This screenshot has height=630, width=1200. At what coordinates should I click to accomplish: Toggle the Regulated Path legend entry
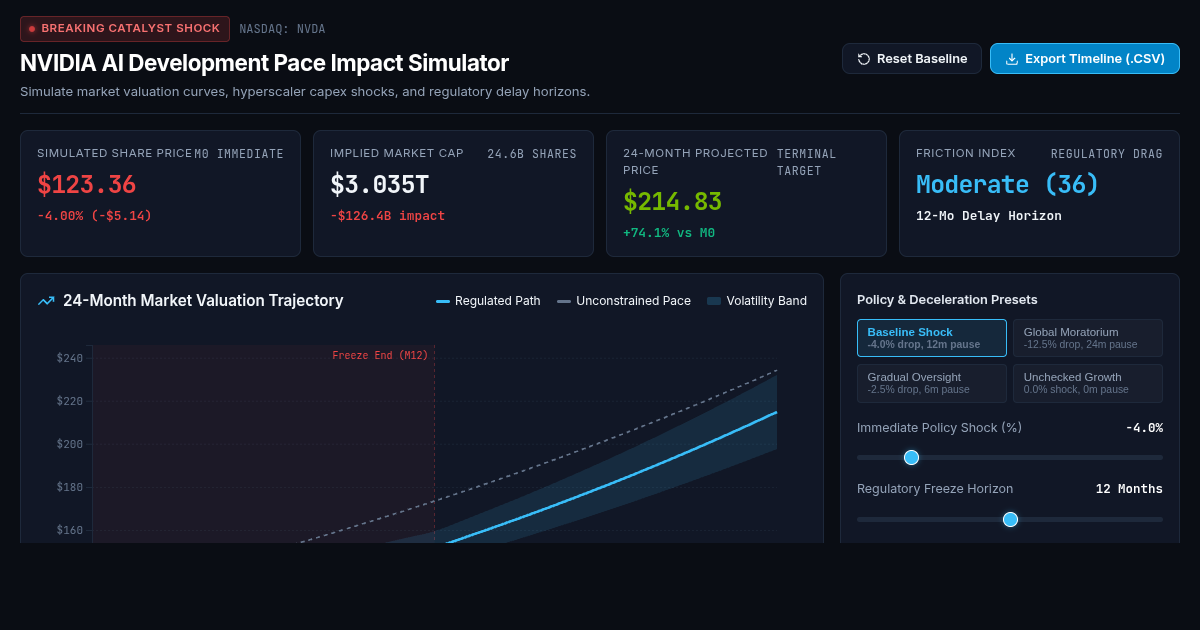click(x=488, y=301)
